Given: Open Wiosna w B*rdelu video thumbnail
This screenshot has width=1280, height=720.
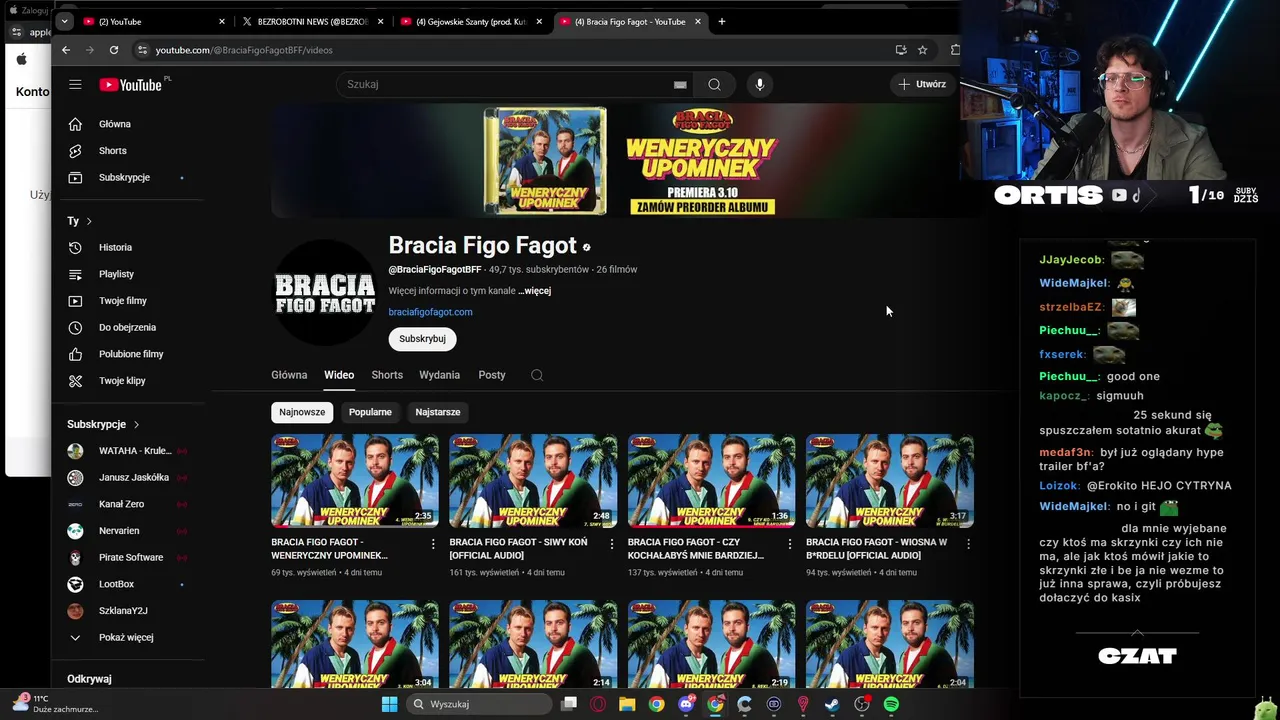Looking at the screenshot, I should point(890,481).
